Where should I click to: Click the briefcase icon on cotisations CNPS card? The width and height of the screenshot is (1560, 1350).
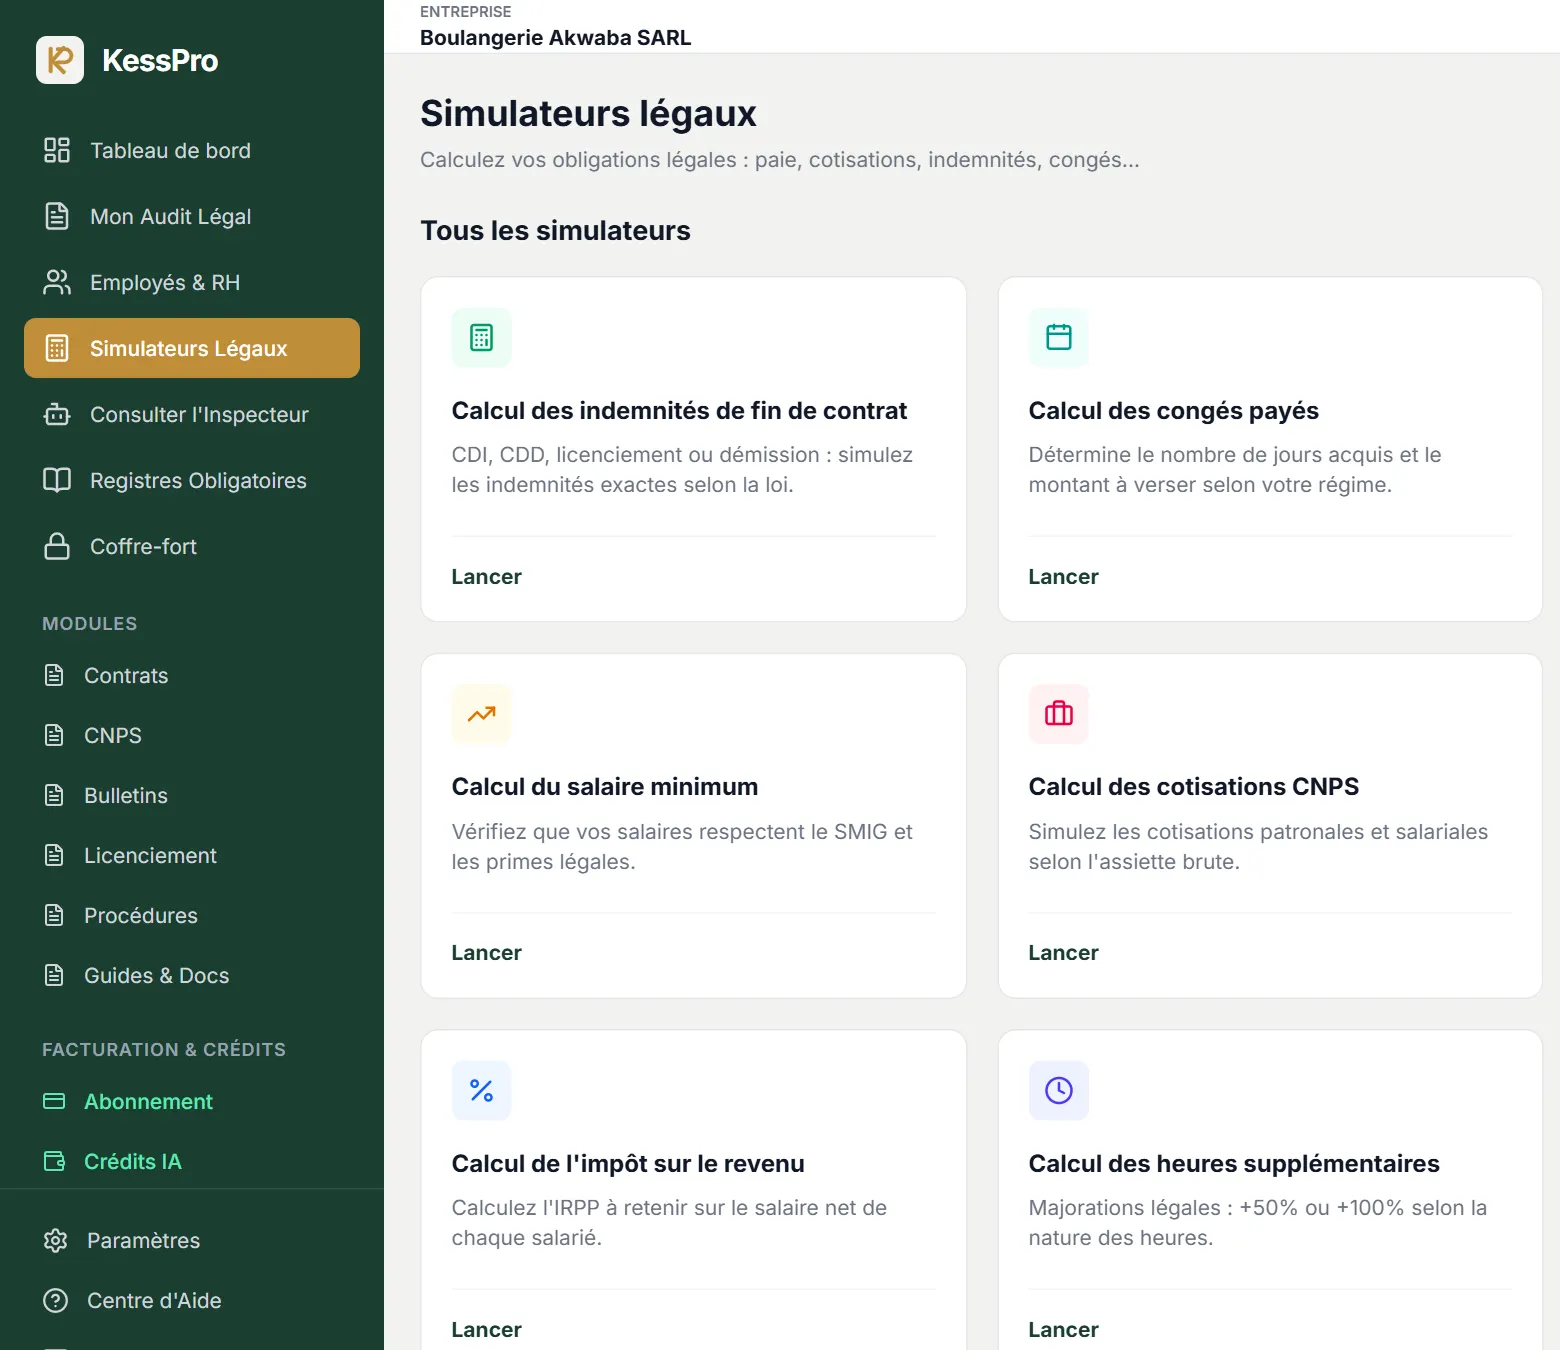click(x=1059, y=714)
